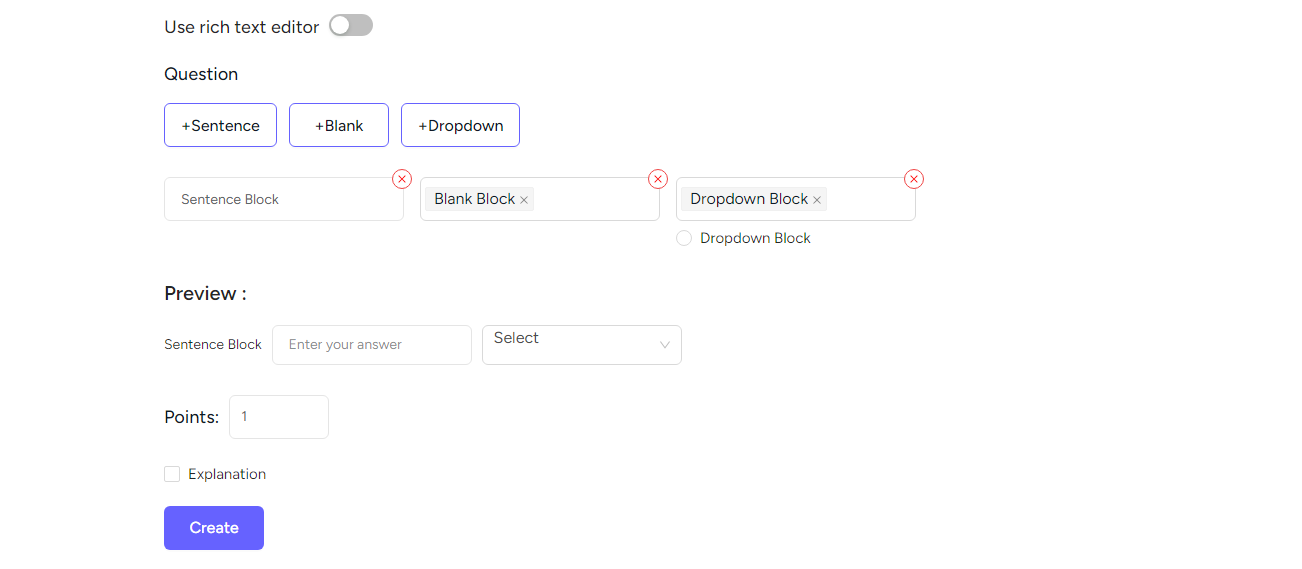
Task: Add a new Blank block
Action: [x=339, y=125]
